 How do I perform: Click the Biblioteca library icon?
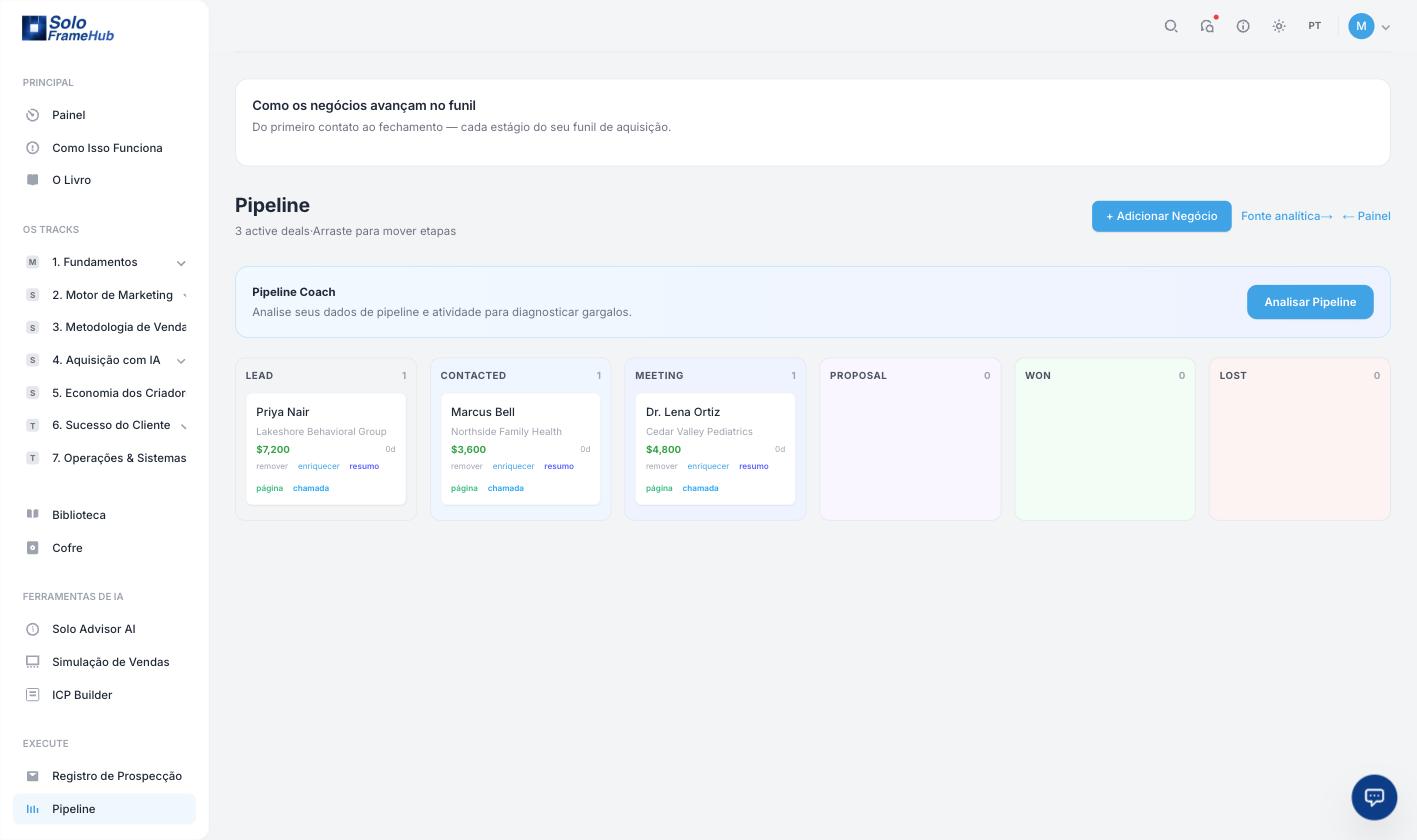click(x=32, y=515)
